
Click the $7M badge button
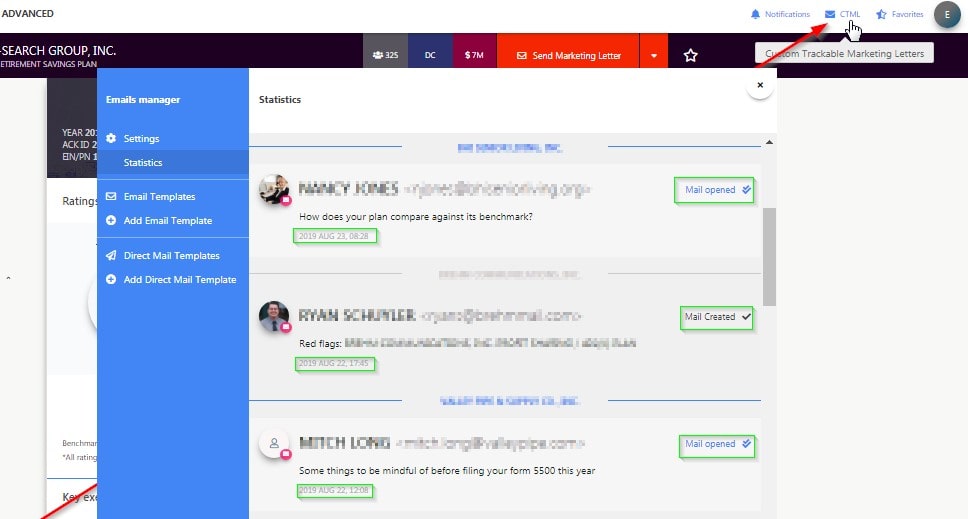475,55
